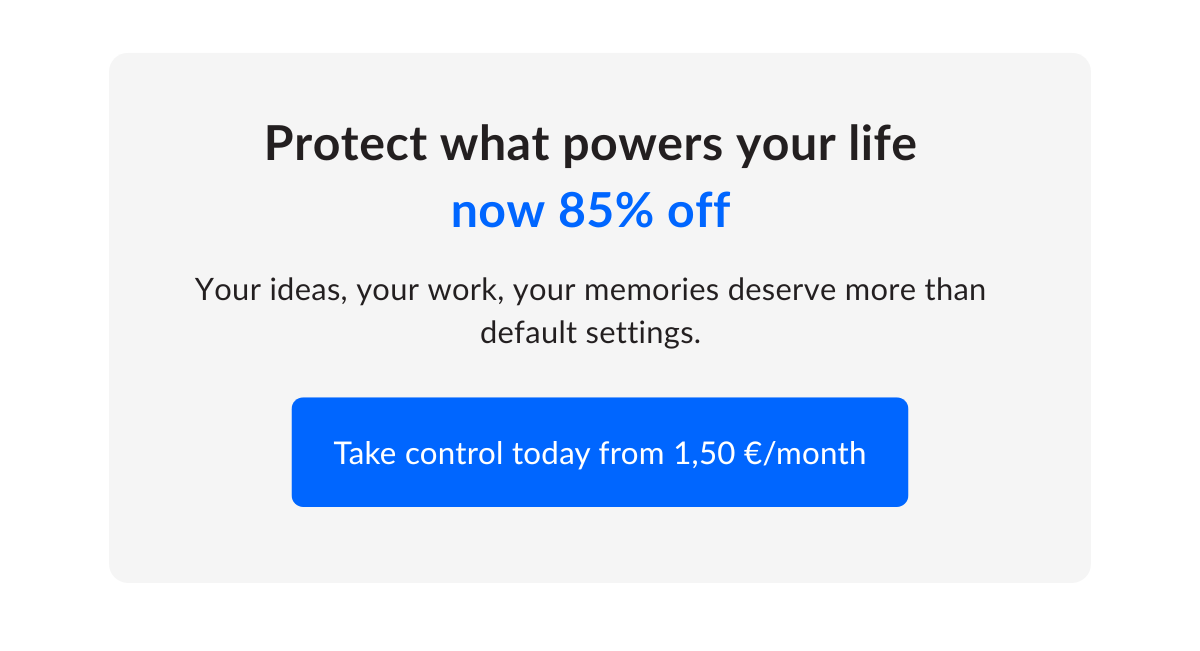Click the "Take control today" blue button

click(599, 453)
